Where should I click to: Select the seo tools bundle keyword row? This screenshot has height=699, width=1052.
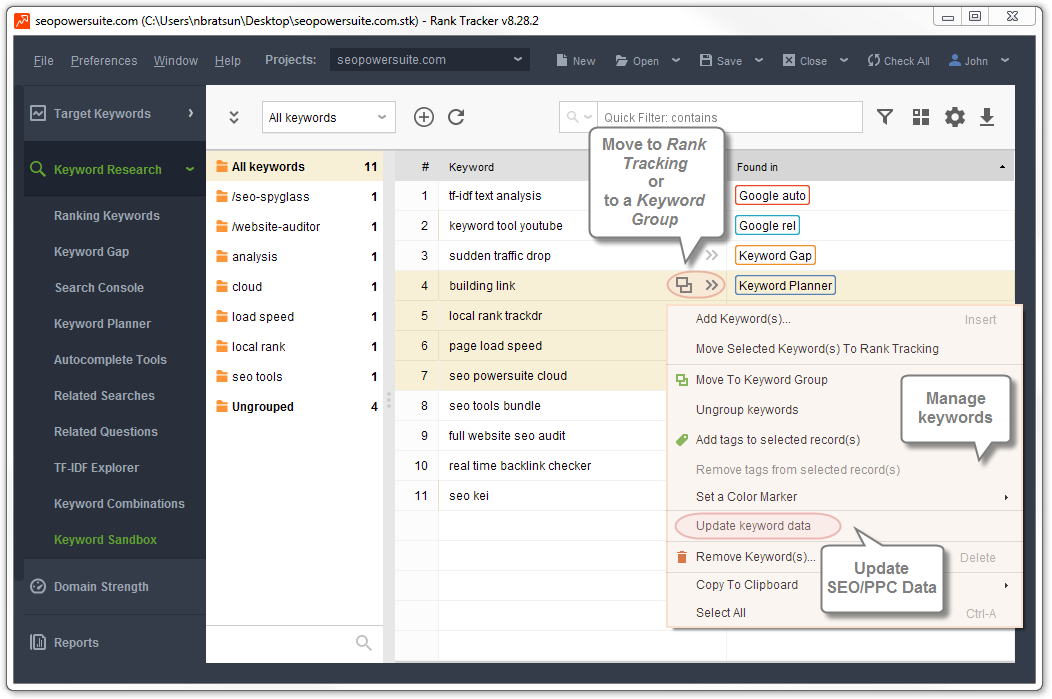530,406
